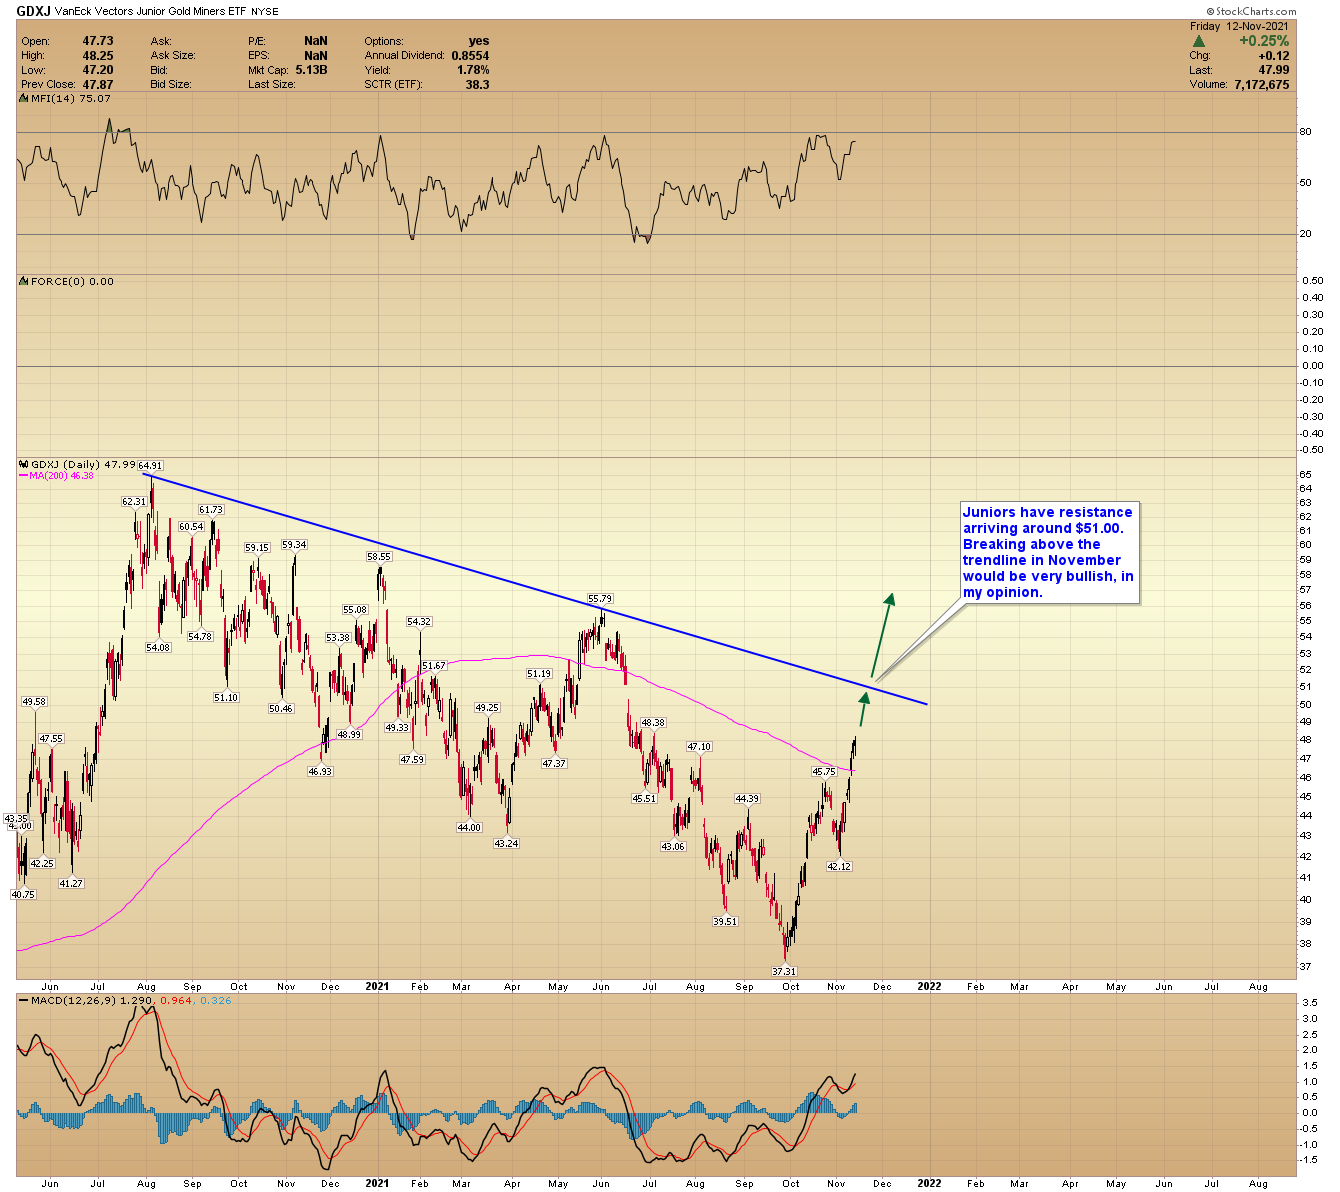Click the small icon beside MFI(14)
1340x1192 pixels.
point(23,98)
